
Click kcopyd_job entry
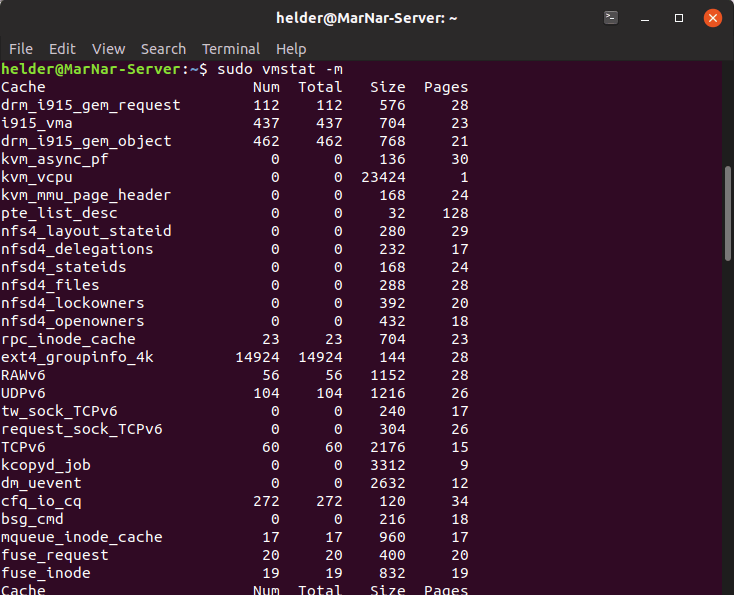click(x=46, y=465)
